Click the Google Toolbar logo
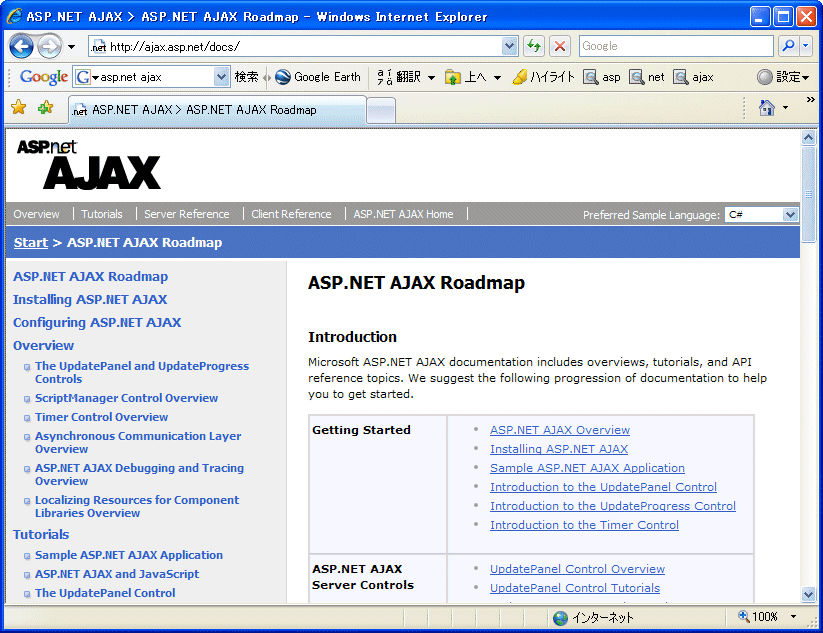Viewport: 823px width, 633px height. pos(44,77)
